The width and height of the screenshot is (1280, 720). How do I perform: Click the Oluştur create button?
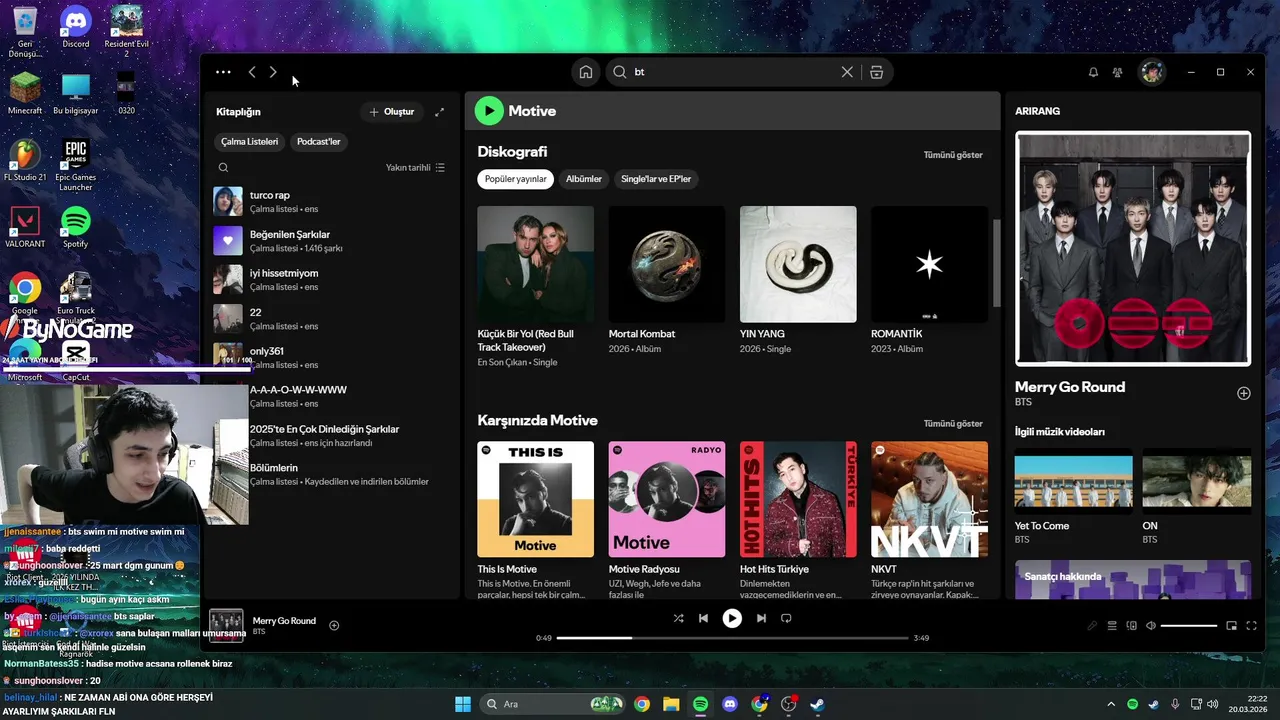pyautogui.click(x=392, y=112)
